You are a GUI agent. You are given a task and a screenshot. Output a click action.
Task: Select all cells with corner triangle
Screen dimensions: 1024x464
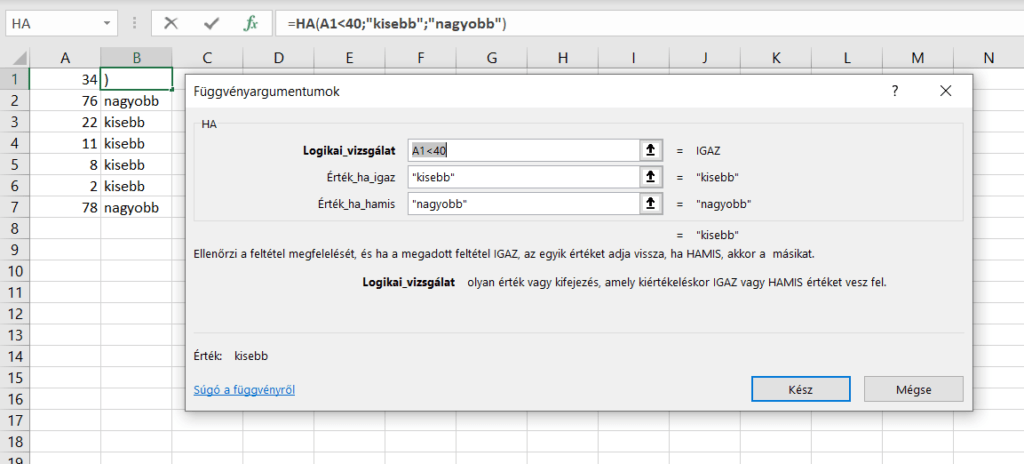(15, 58)
